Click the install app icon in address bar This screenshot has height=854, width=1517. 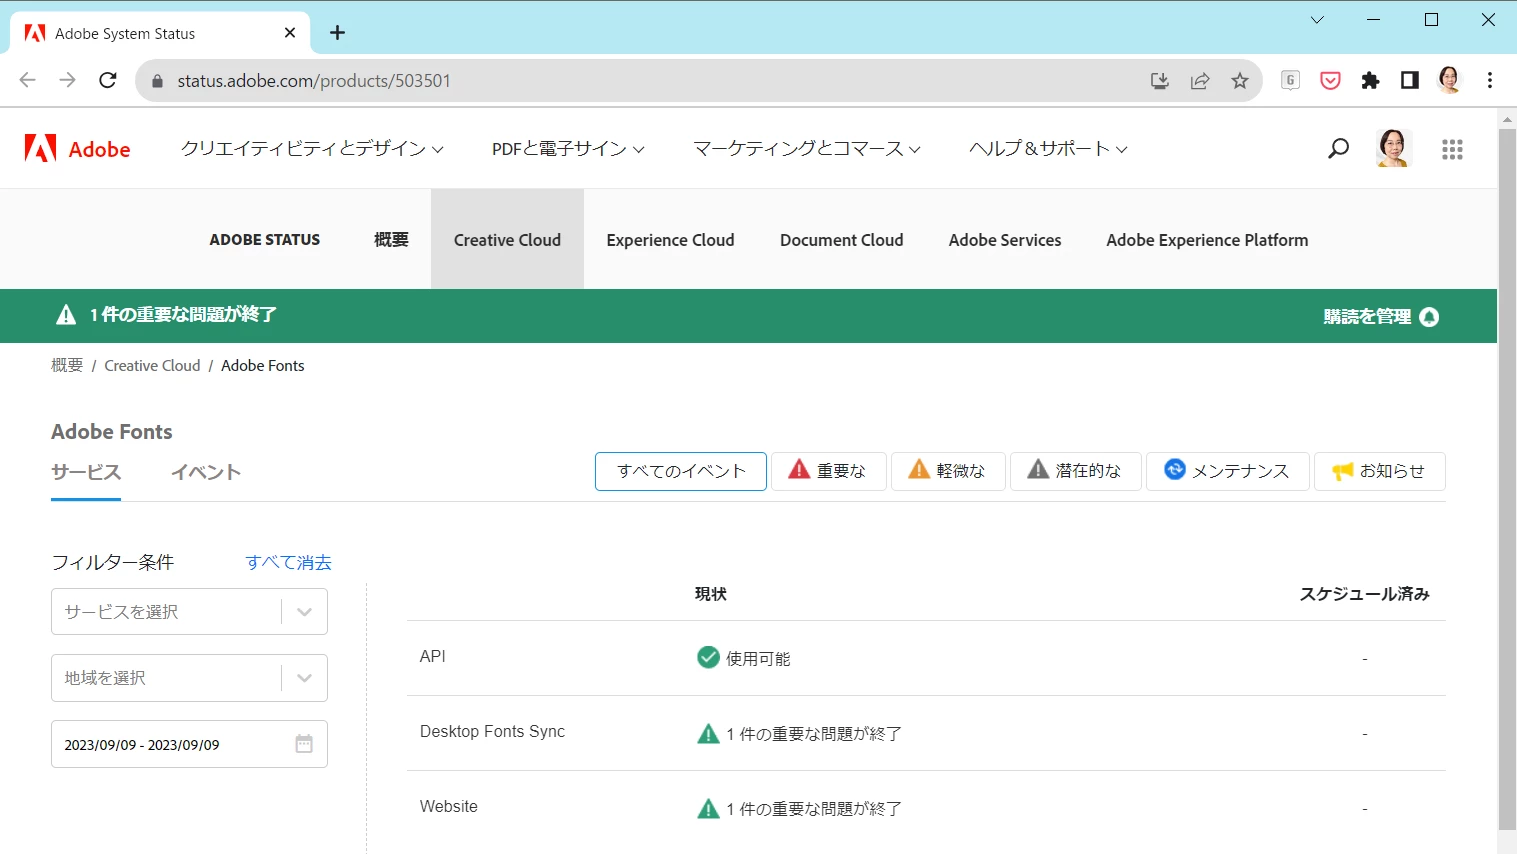(1160, 81)
